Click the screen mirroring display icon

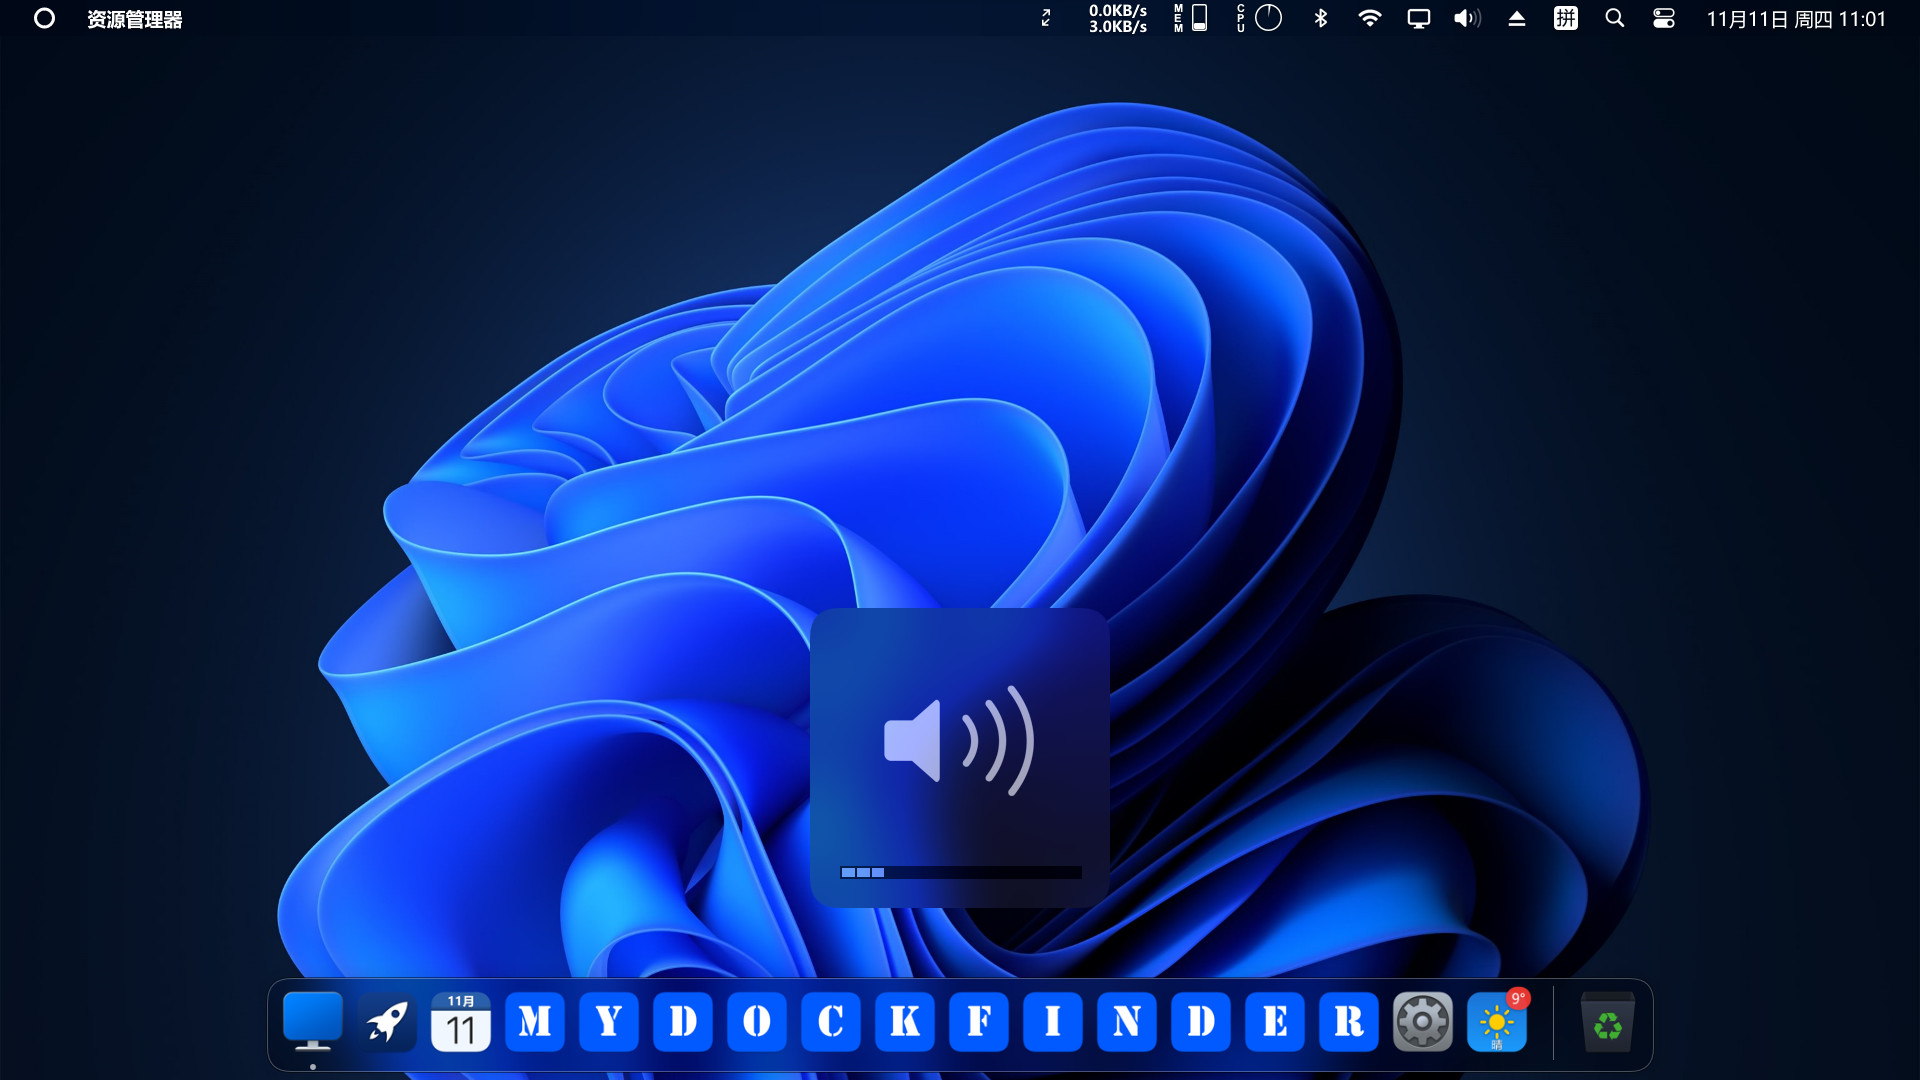[x=1418, y=18]
